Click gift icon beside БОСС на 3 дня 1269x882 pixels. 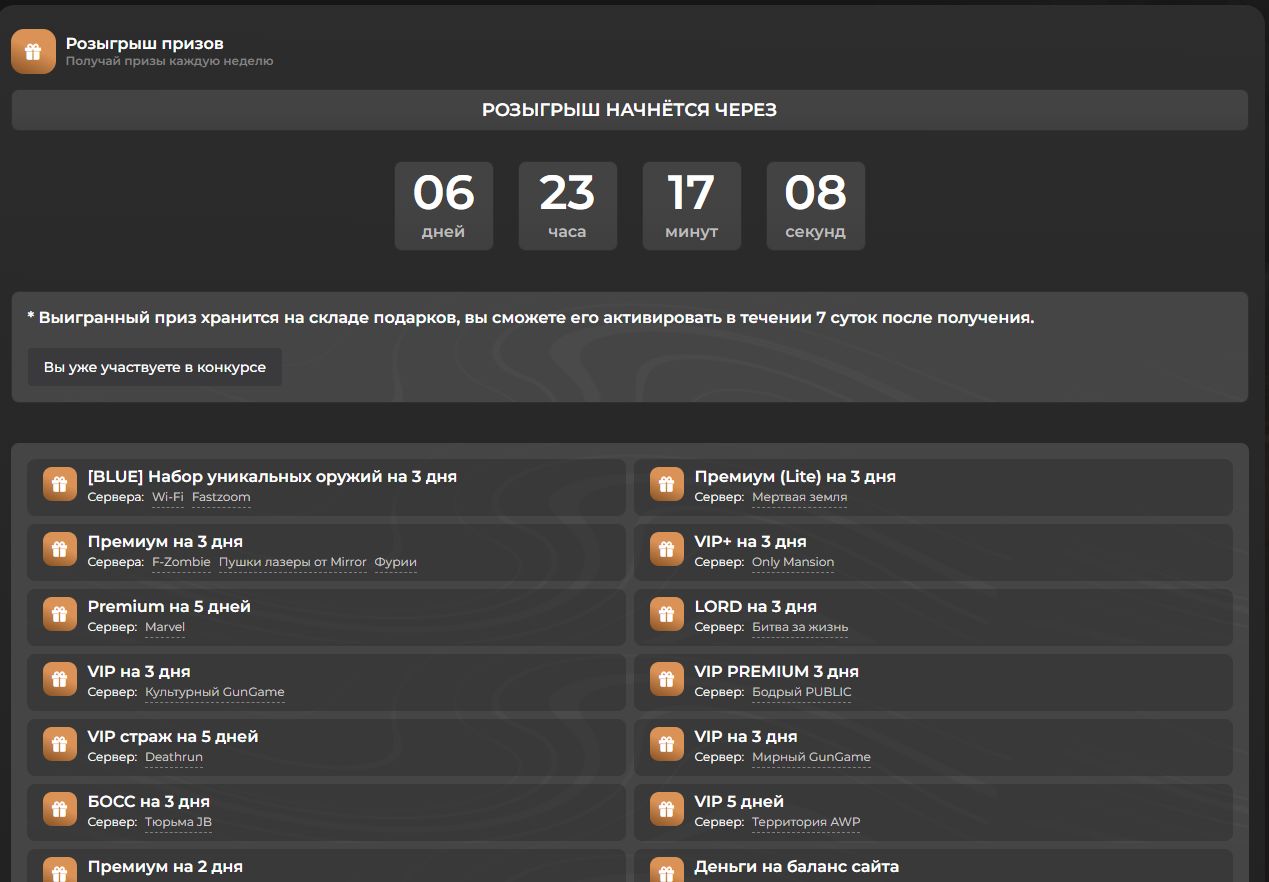pyautogui.click(x=60, y=810)
